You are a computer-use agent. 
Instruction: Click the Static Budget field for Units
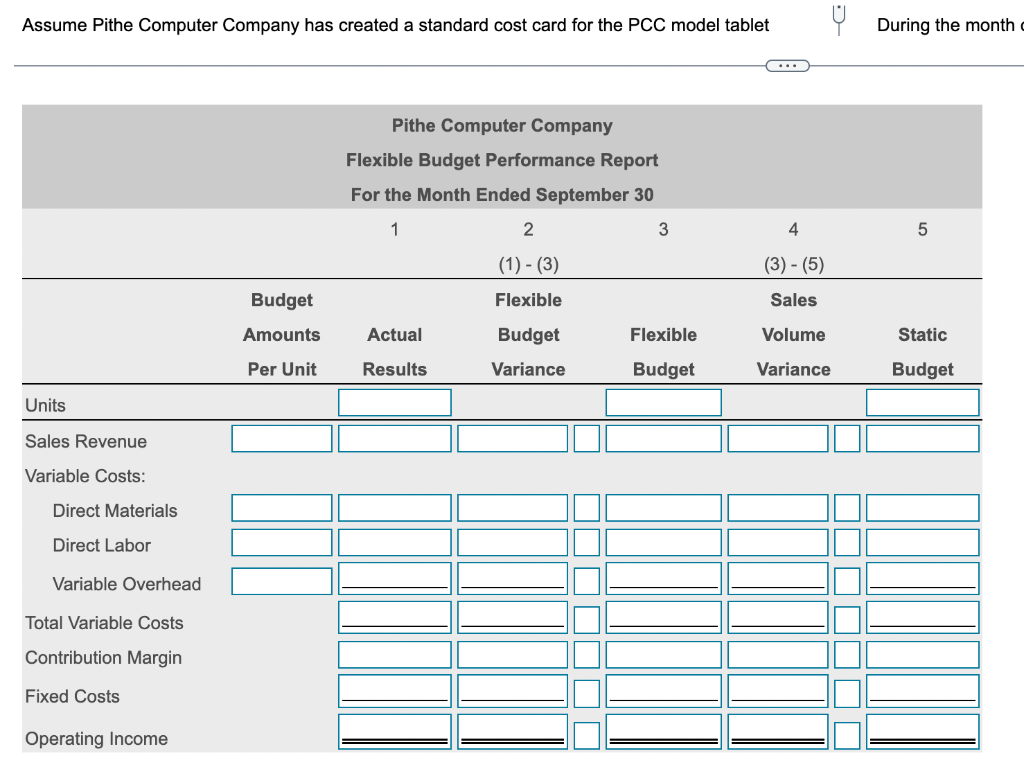tap(922, 402)
